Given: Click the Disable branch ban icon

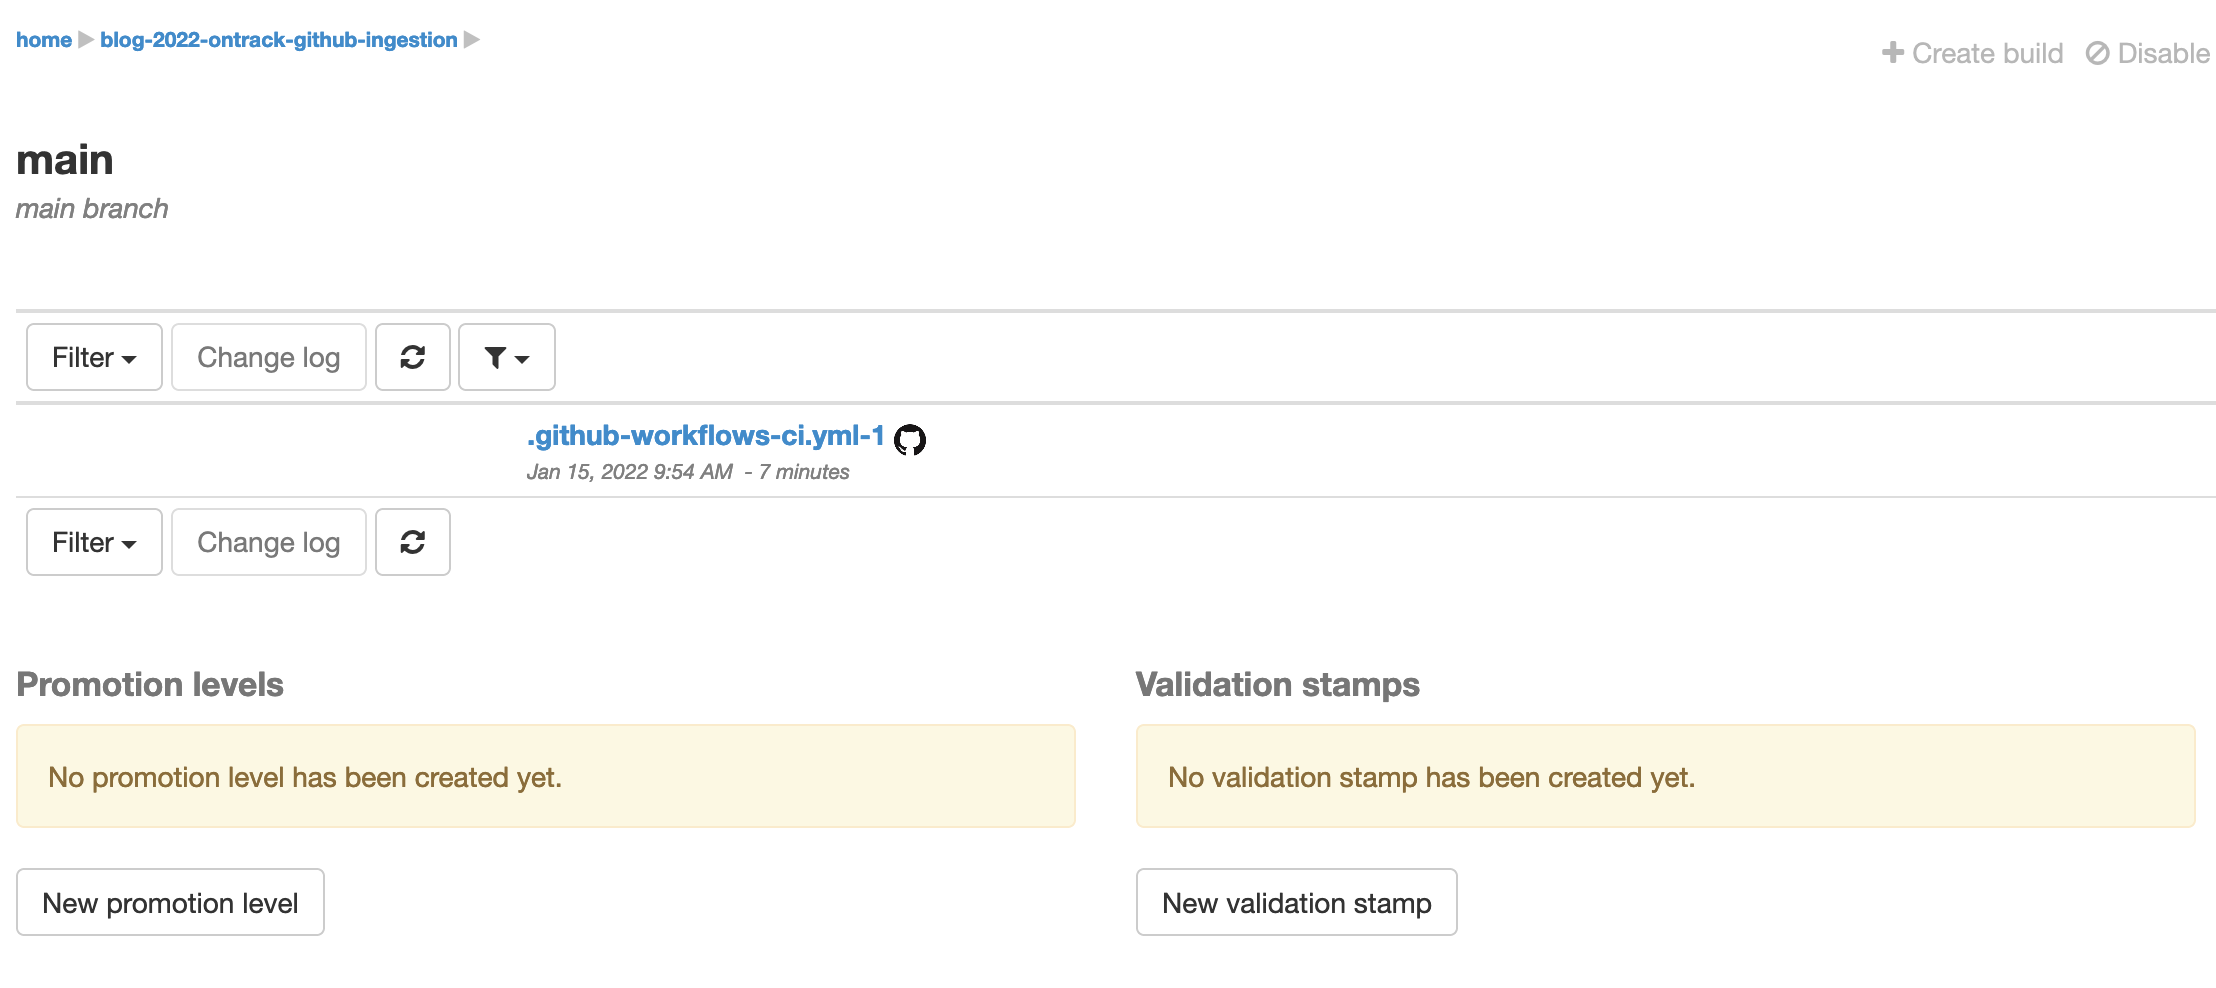Looking at the screenshot, I should tap(2097, 53).
